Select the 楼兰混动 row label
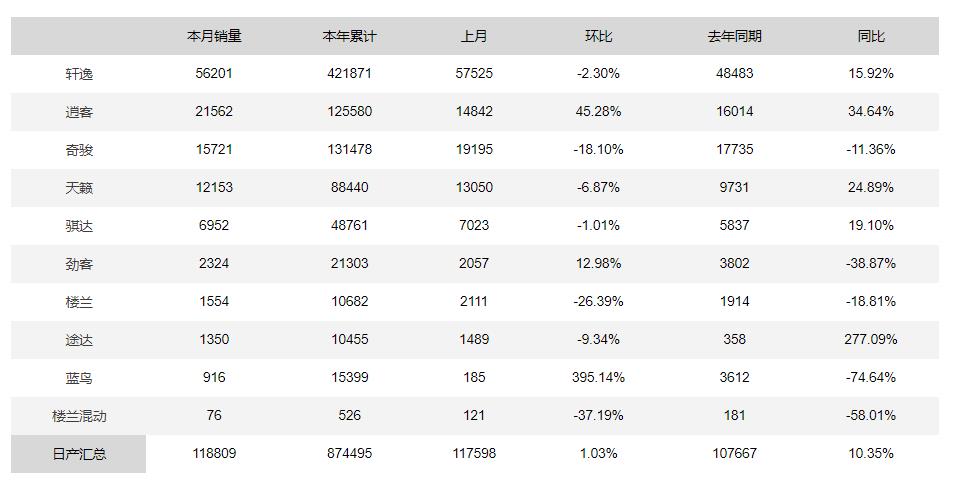953x485 pixels. (x=79, y=416)
